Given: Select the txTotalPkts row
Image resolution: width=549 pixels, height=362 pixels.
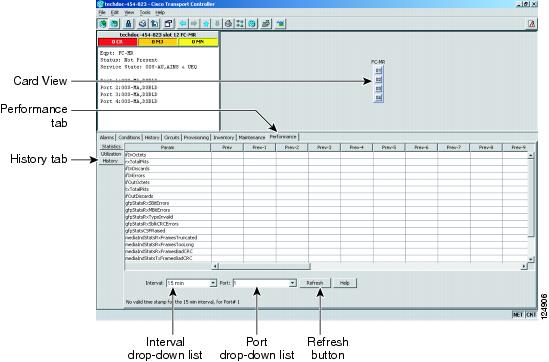Looking at the screenshot, I should tap(326, 189).
